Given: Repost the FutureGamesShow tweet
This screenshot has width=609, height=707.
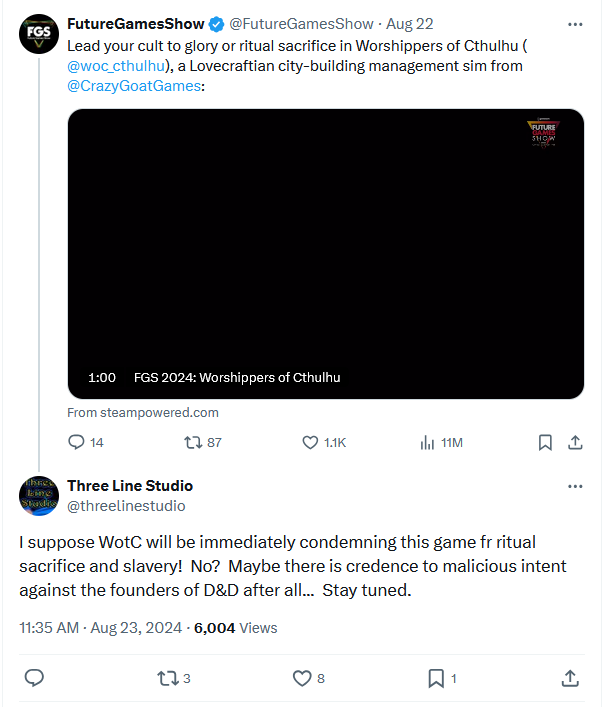Looking at the screenshot, I should pyautogui.click(x=193, y=442).
